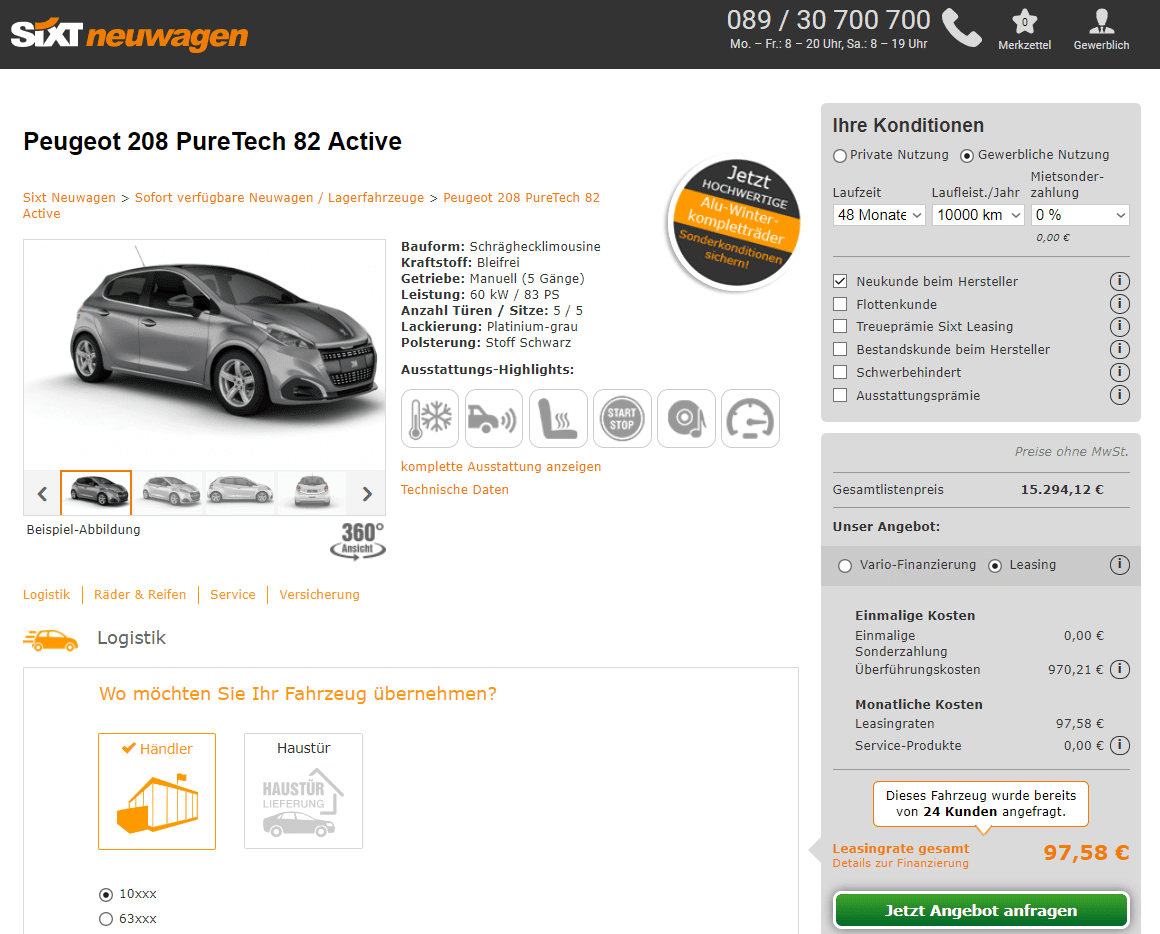This screenshot has width=1160, height=934.
Task: Open info for Bestandskunde beim Hersteller
Action: pos(1119,349)
